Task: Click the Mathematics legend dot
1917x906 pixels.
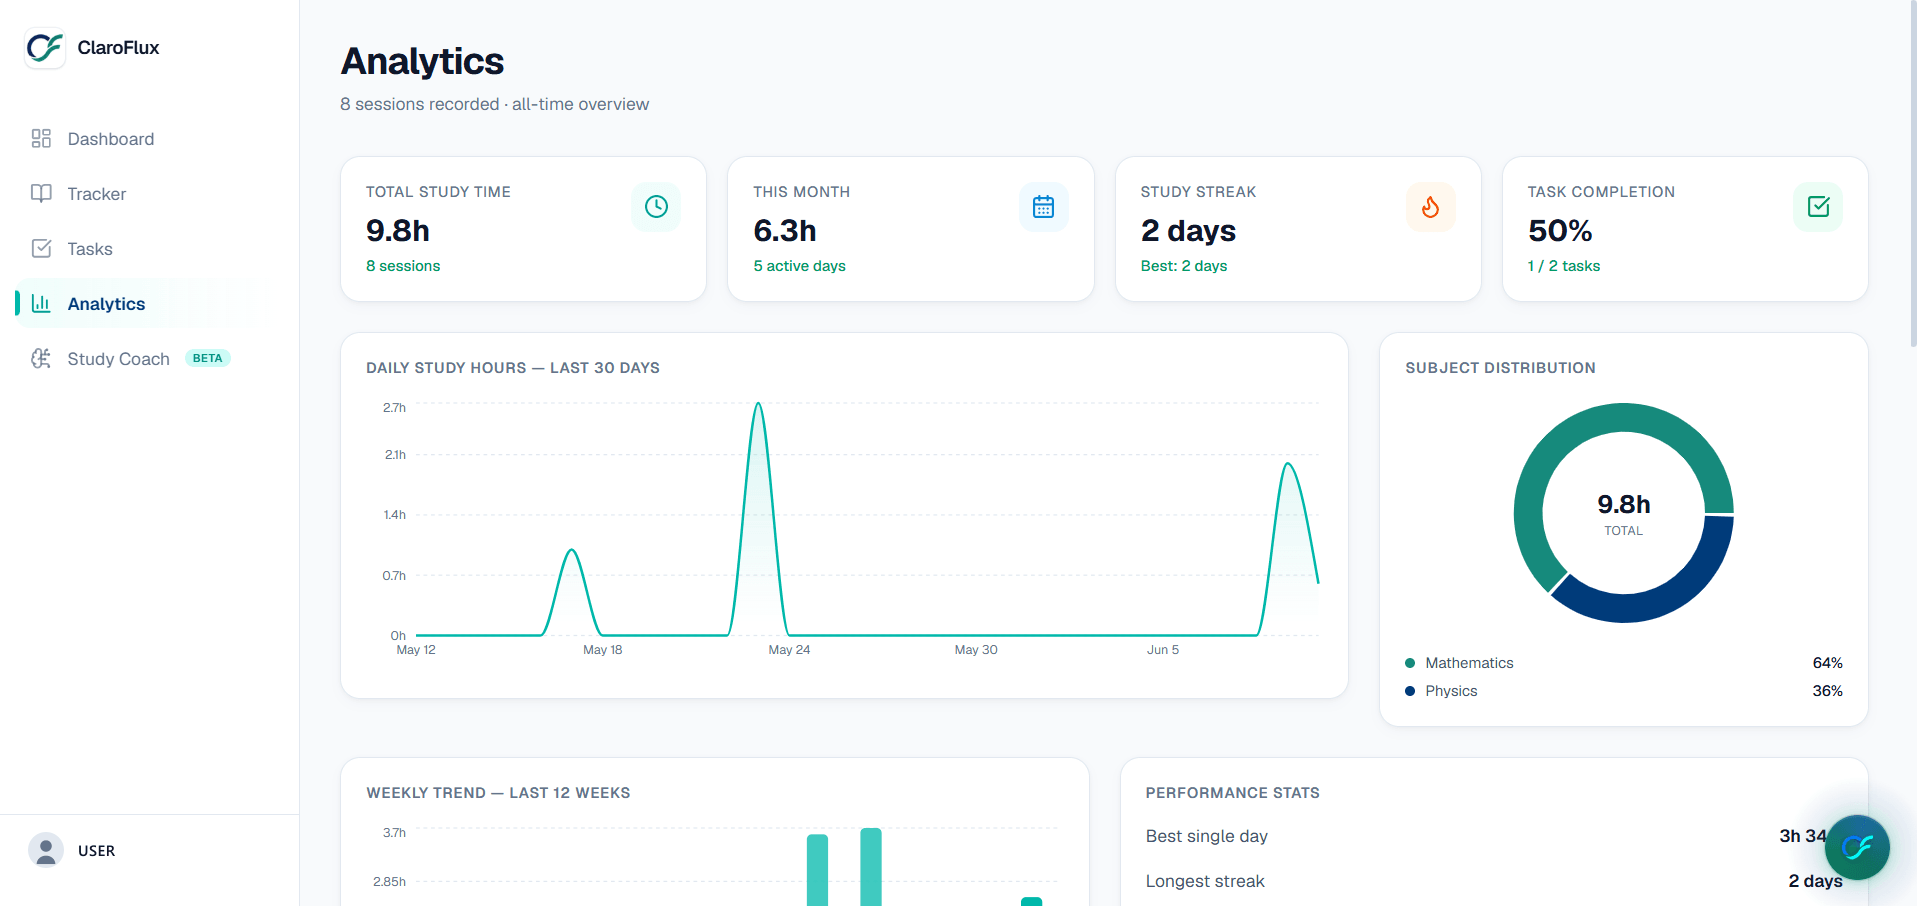Action: tap(1410, 663)
